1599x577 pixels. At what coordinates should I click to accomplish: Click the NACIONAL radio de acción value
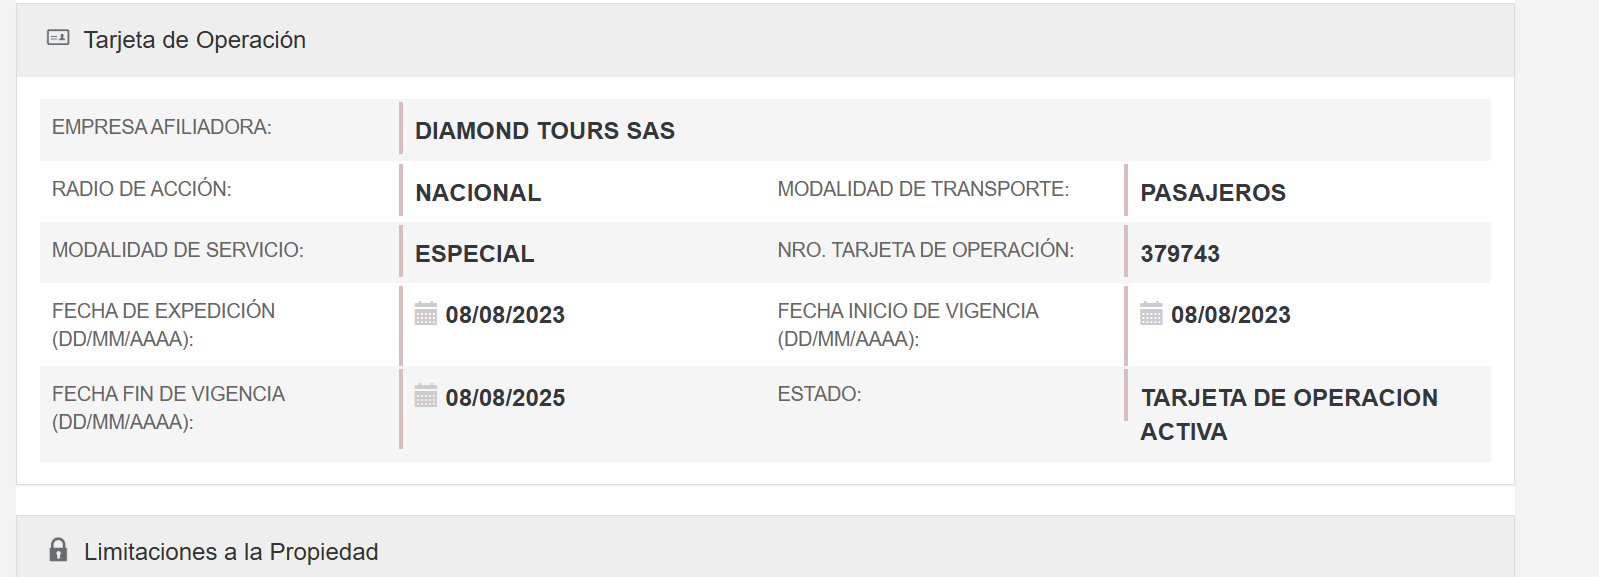tap(478, 193)
